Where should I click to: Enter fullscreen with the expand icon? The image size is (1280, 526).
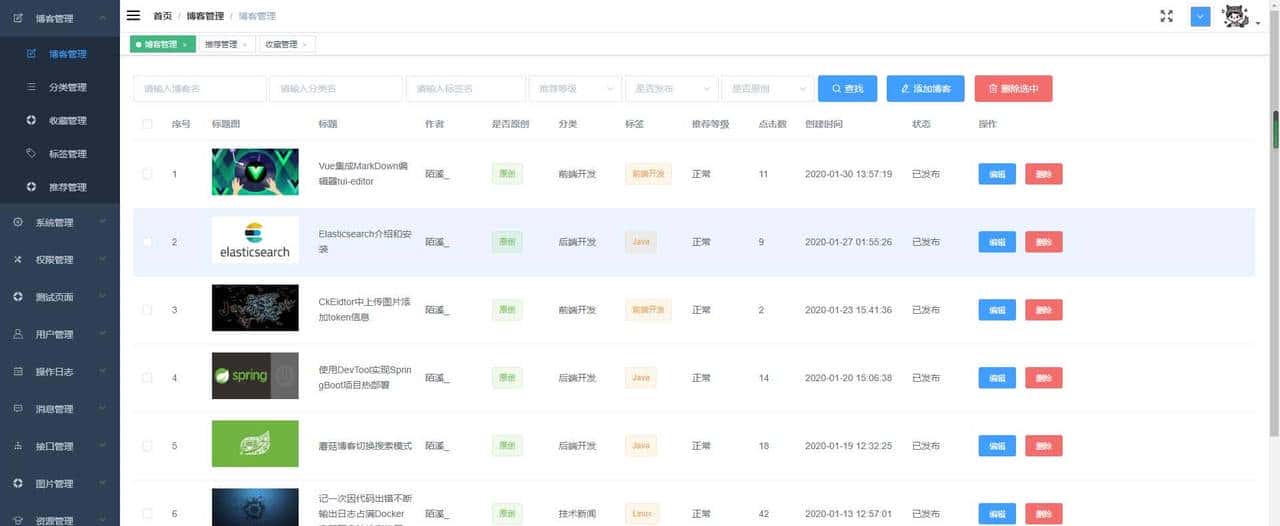tap(1166, 16)
